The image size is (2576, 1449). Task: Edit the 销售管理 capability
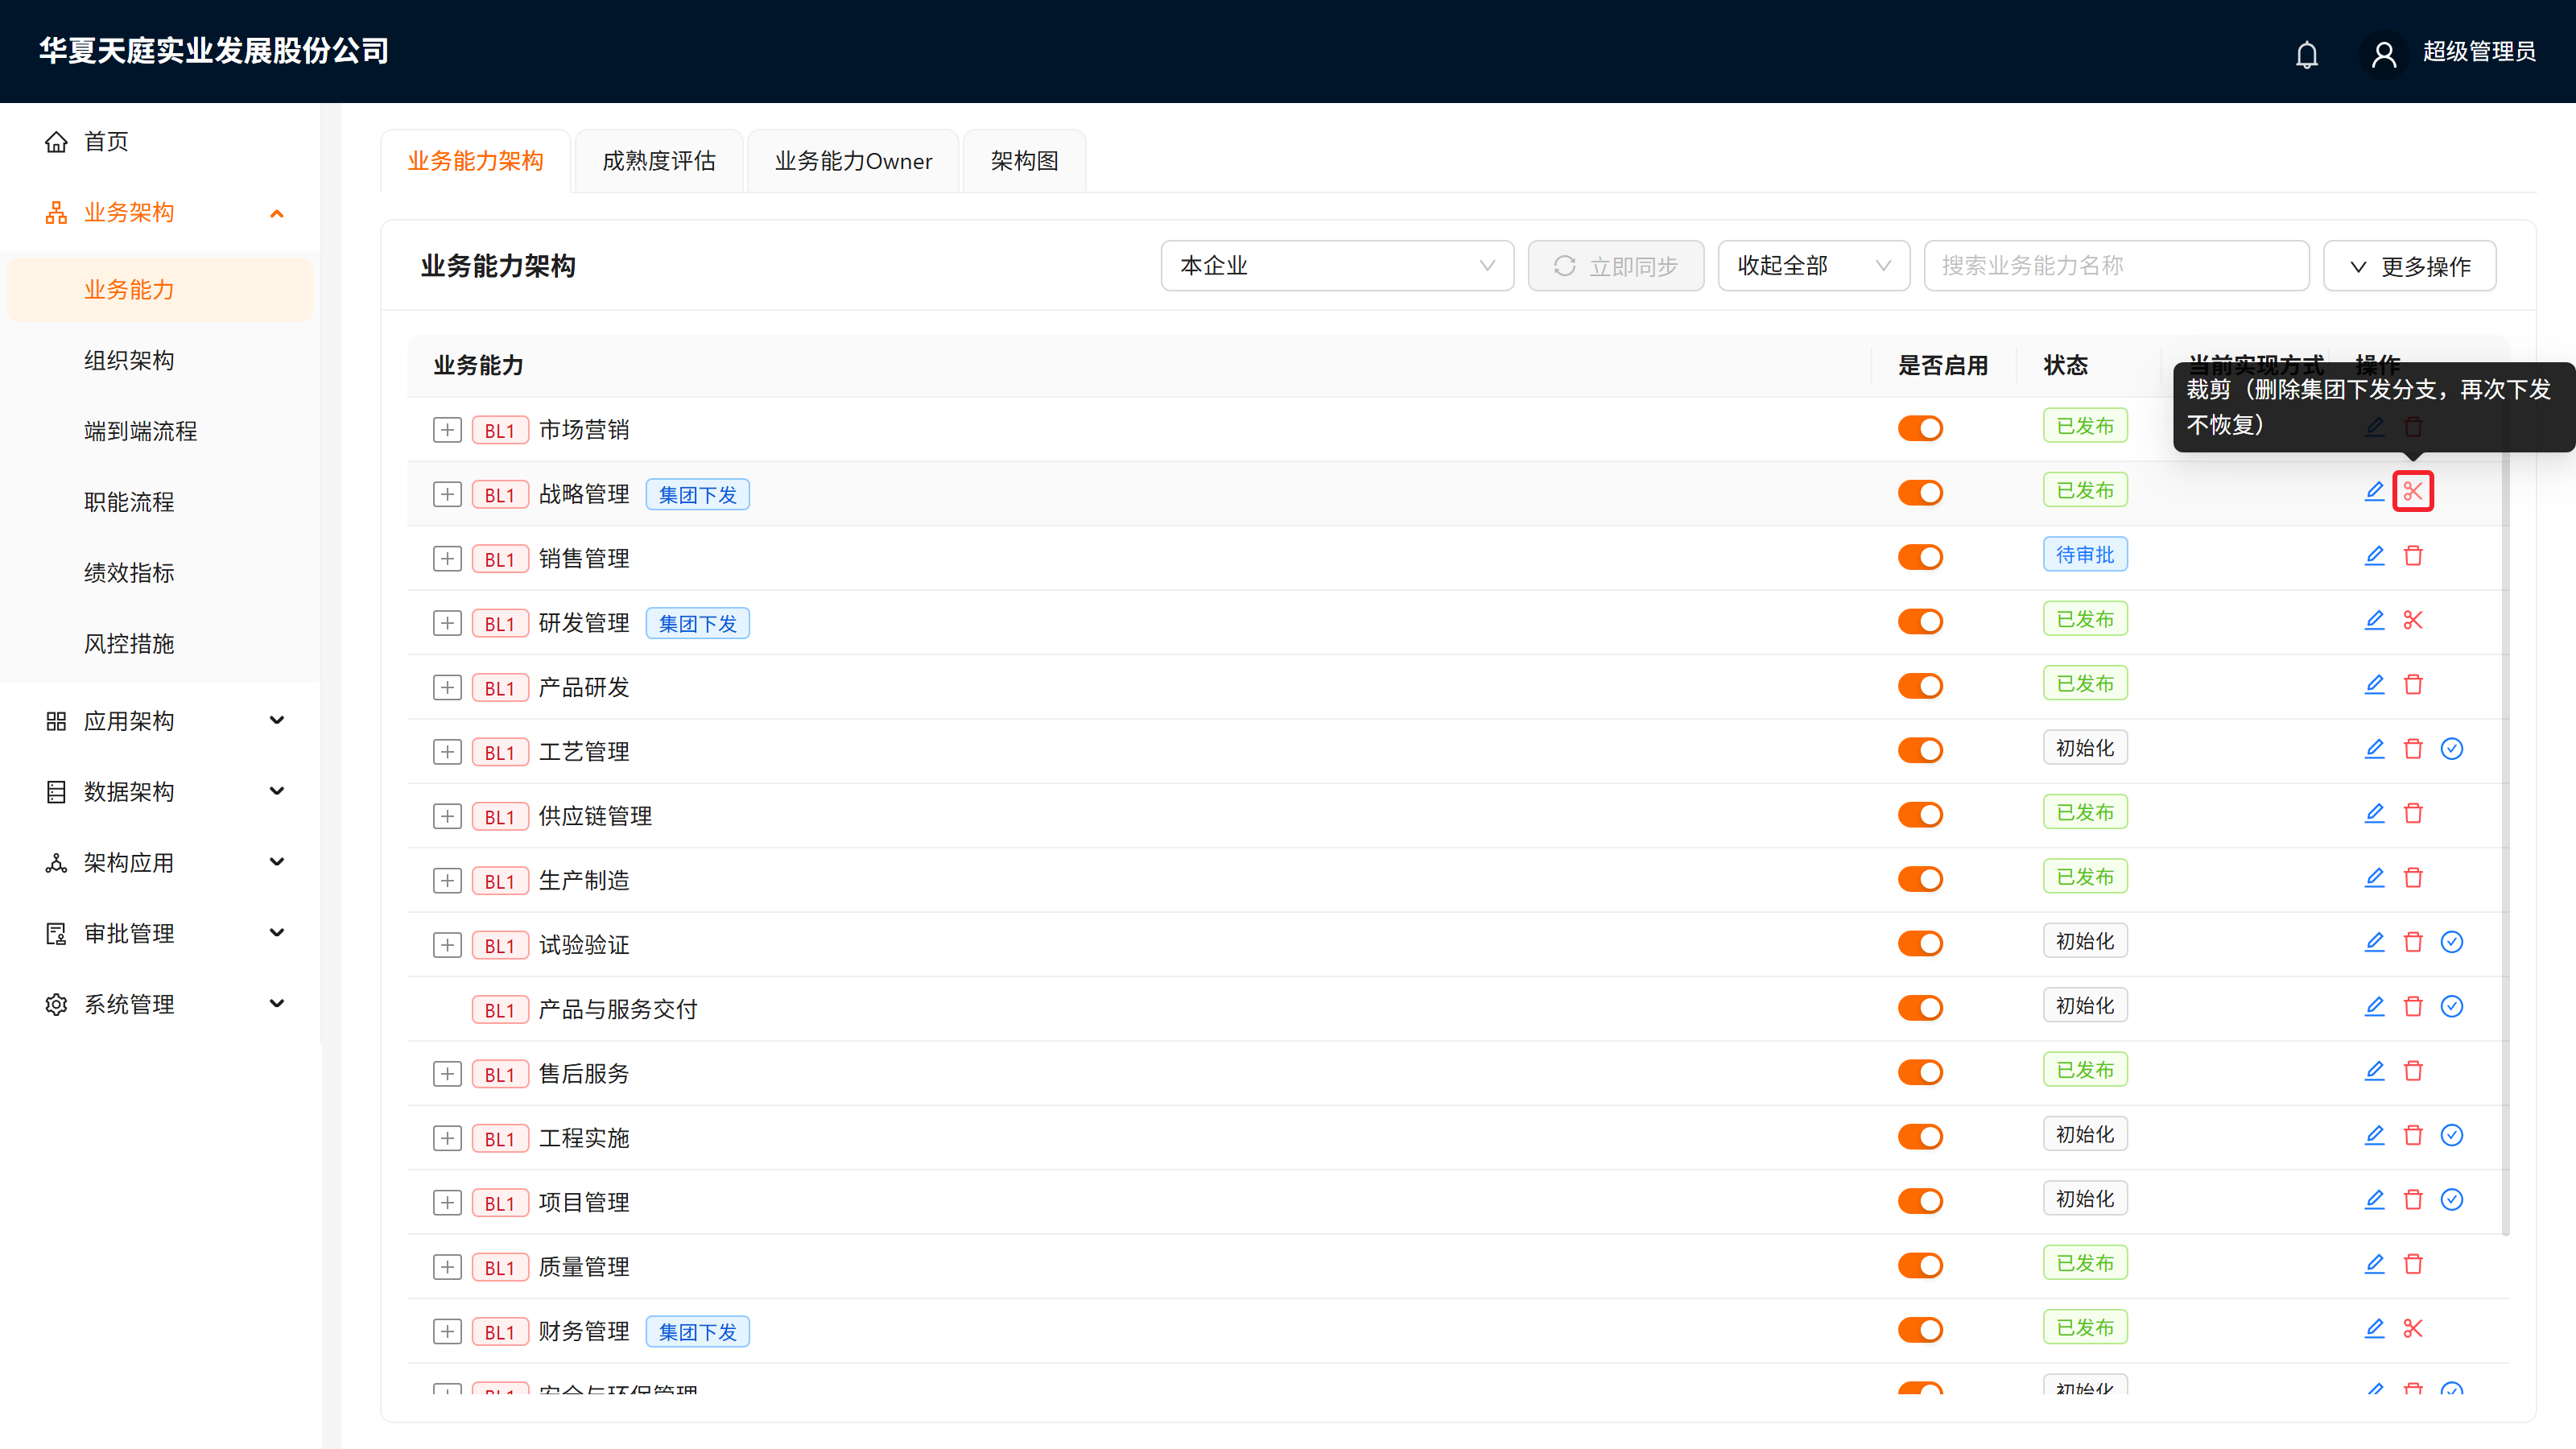pos(2374,556)
